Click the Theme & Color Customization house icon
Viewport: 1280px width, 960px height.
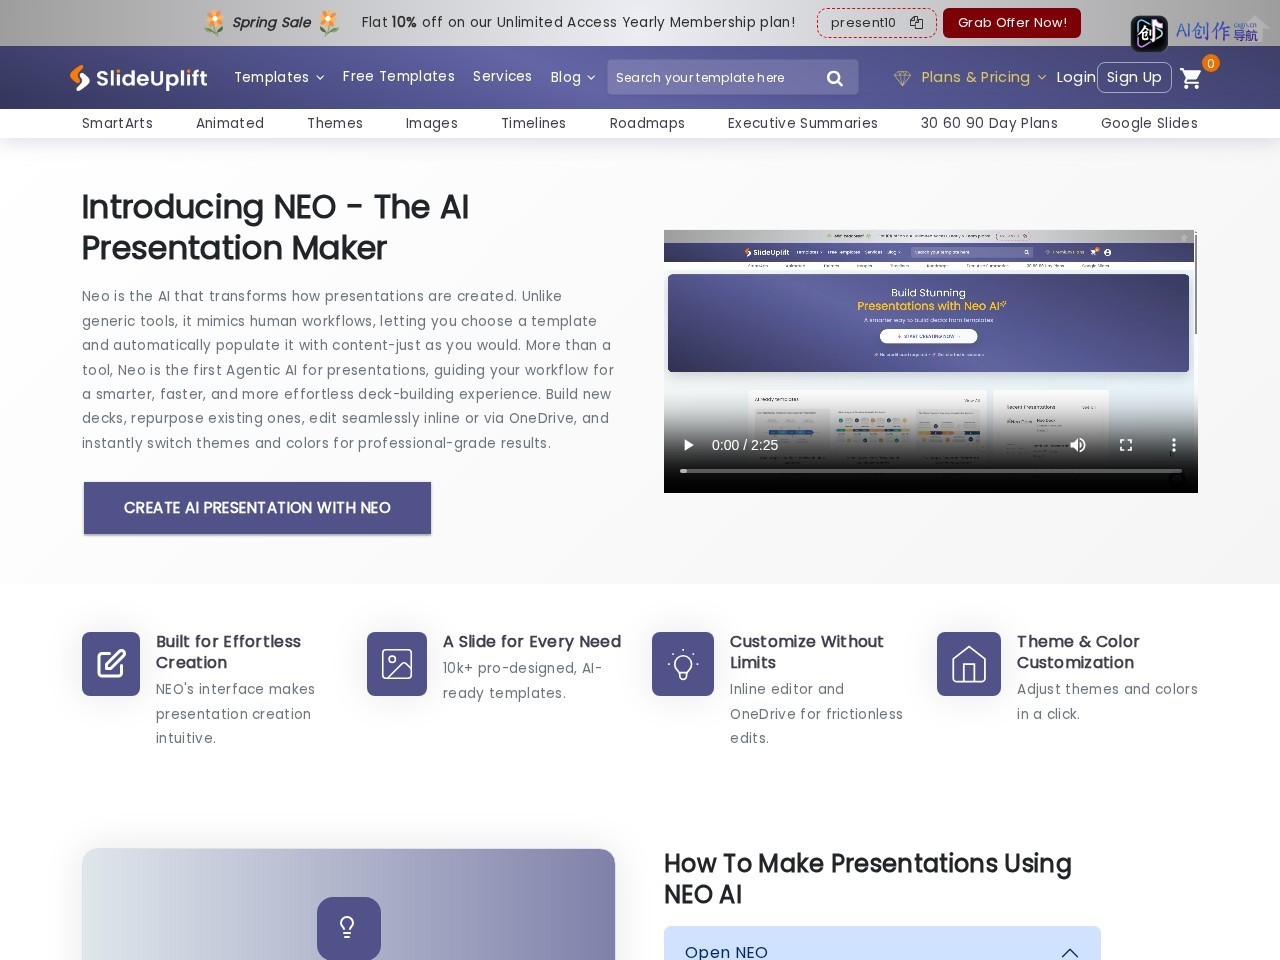pos(969,663)
